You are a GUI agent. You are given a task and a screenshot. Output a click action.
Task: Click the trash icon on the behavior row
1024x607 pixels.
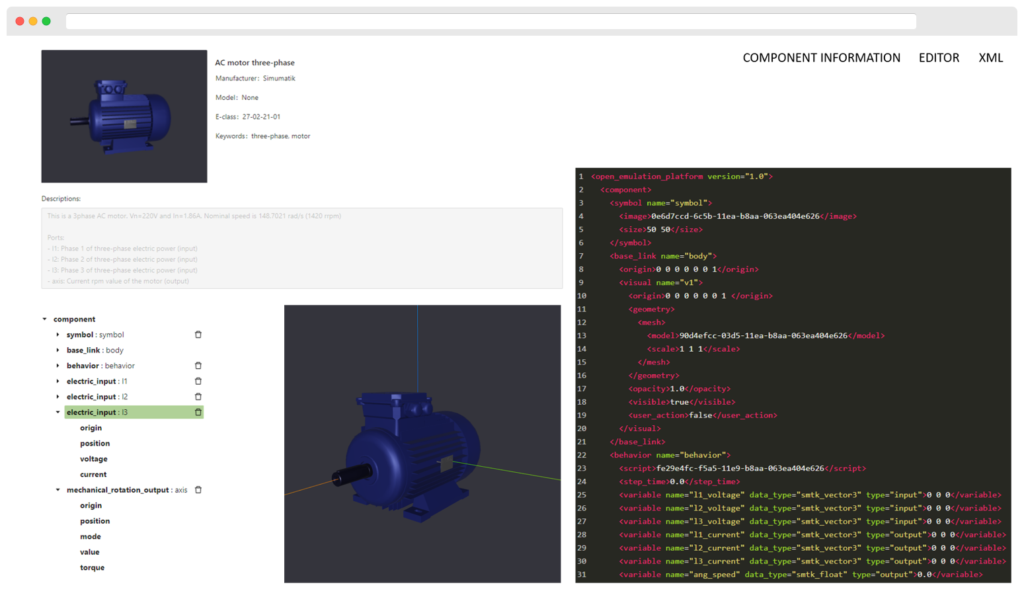(198, 366)
